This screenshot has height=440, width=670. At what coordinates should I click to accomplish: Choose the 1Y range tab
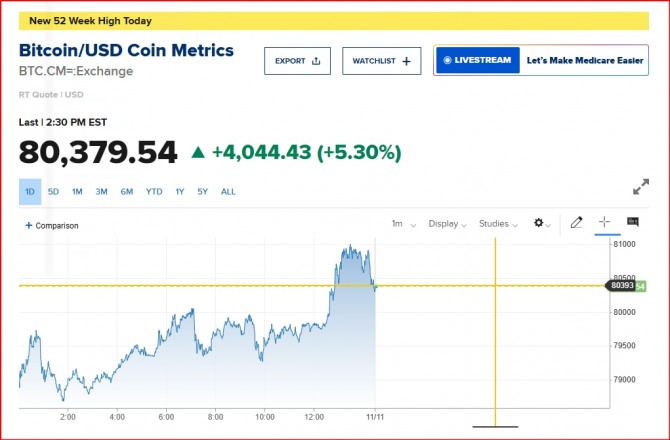point(180,191)
